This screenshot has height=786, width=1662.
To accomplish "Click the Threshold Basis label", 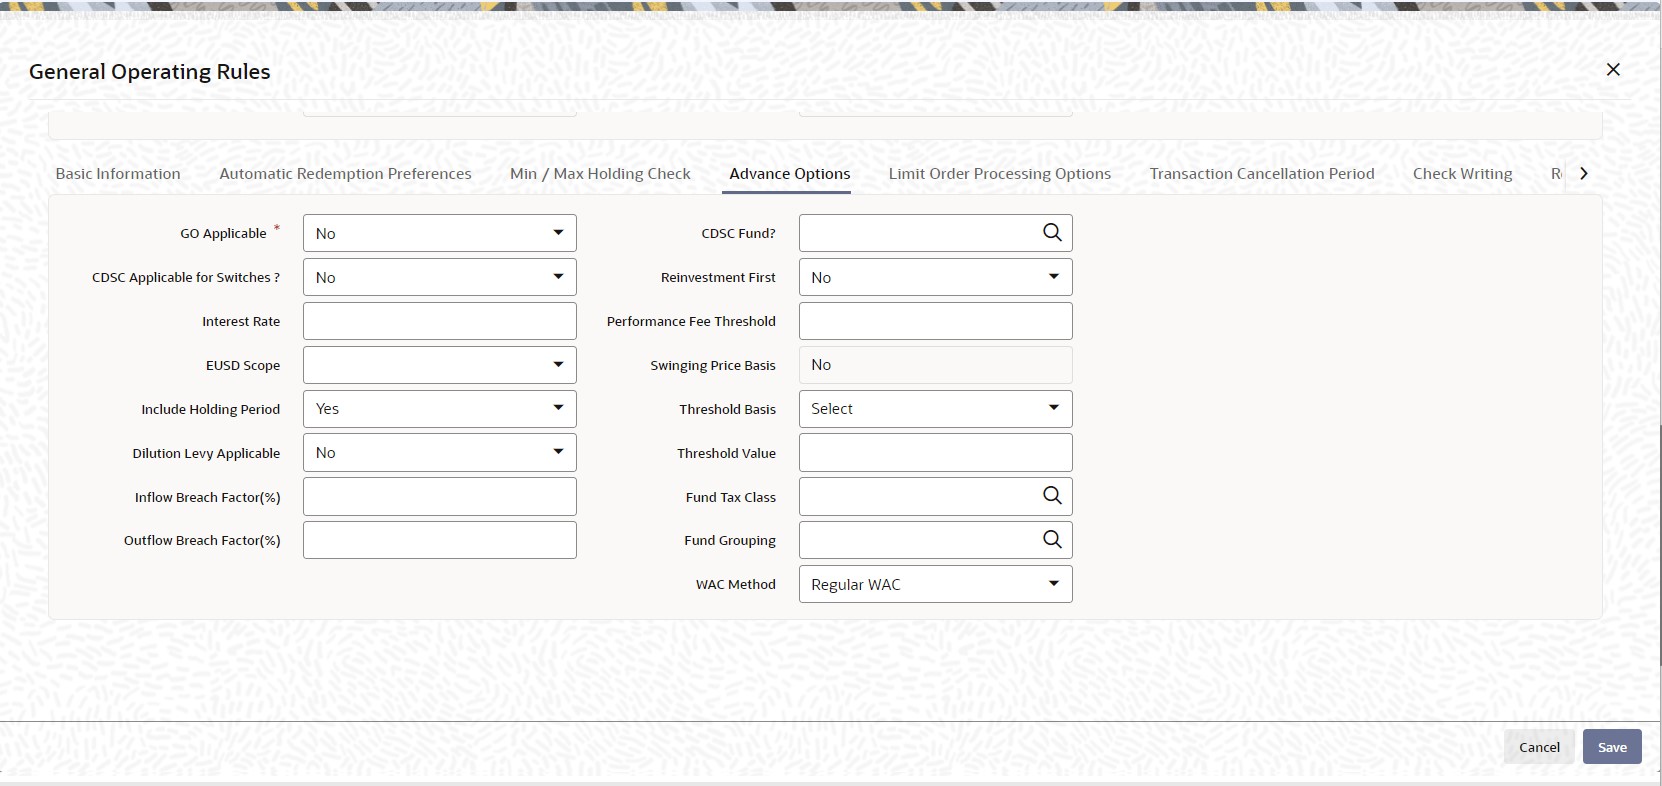I will coord(727,409).
